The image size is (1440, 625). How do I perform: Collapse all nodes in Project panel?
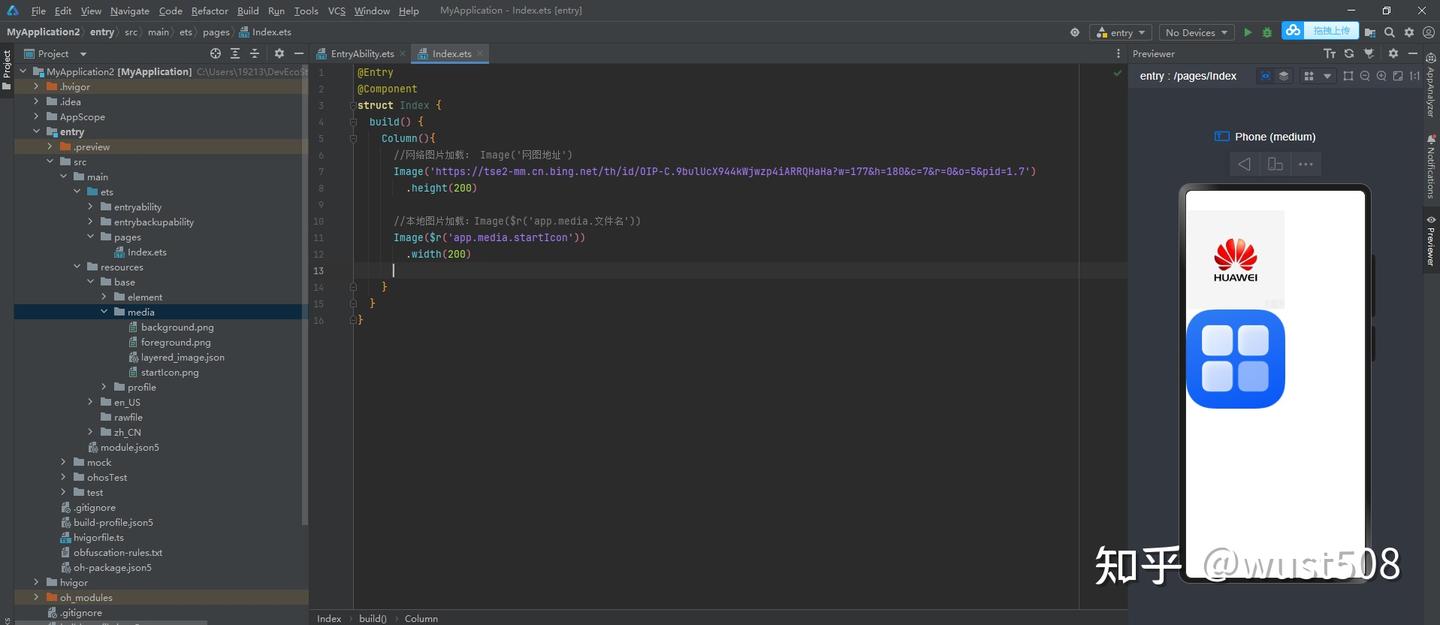[x=256, y=54]
